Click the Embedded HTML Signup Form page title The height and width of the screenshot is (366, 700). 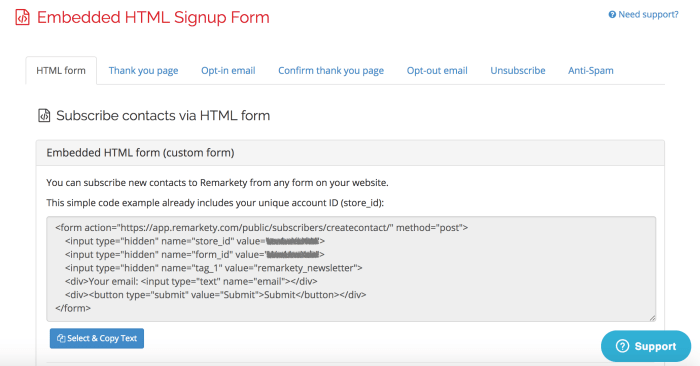click(153, 17)
